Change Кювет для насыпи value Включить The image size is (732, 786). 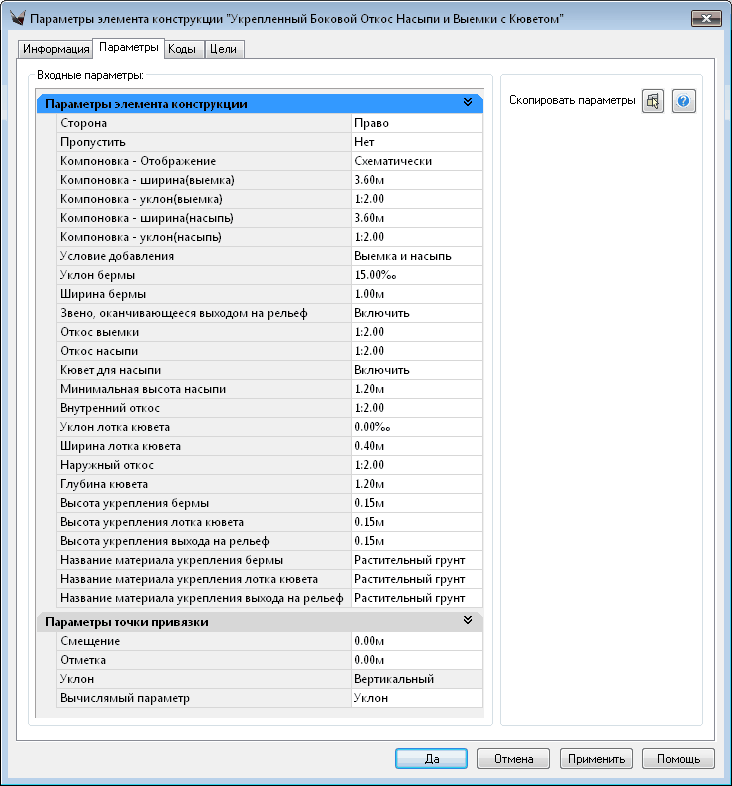pos(415,370)
